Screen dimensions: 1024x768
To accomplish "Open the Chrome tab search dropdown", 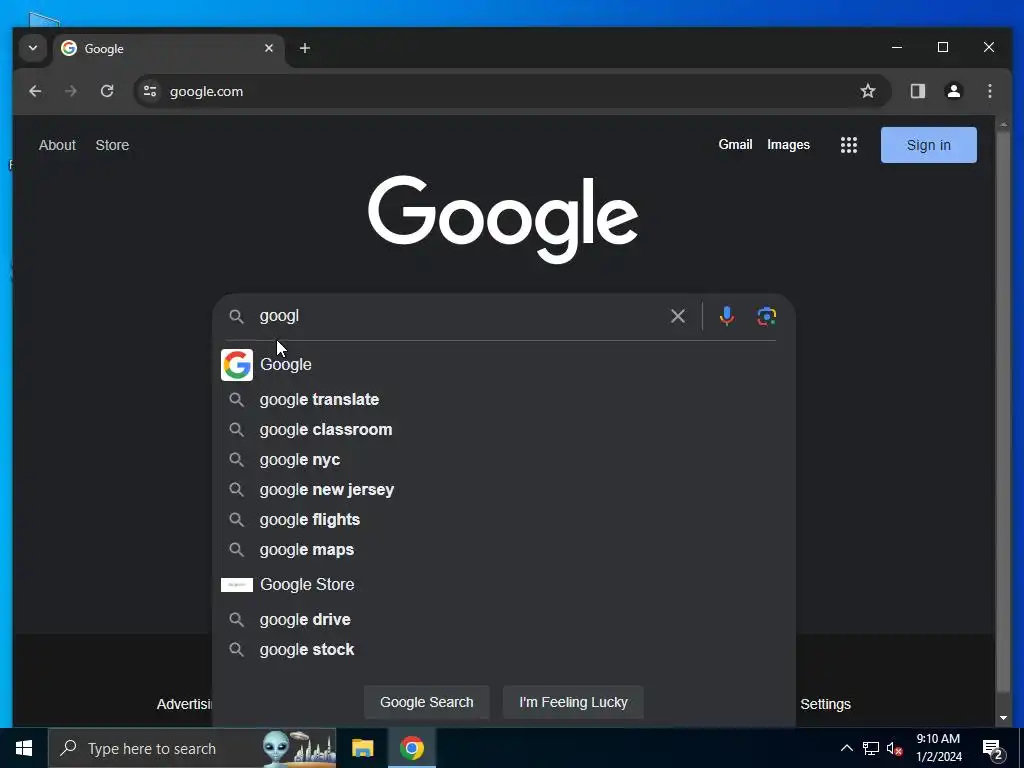I will coord(33,48).
